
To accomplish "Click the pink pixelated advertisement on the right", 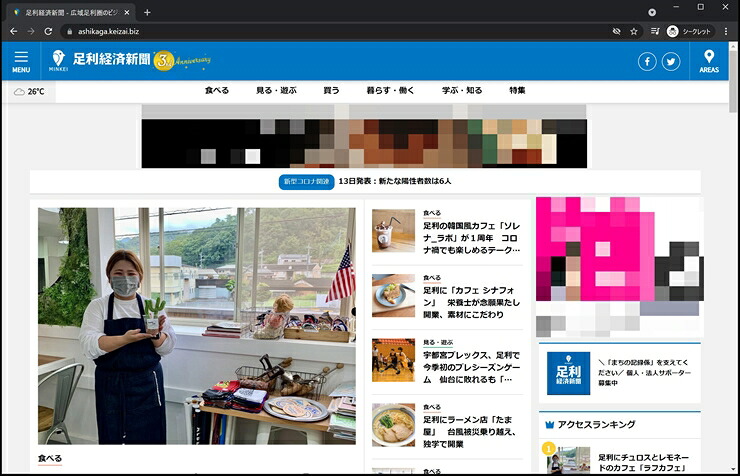I will pyautogui.click(x=620, y=267).
